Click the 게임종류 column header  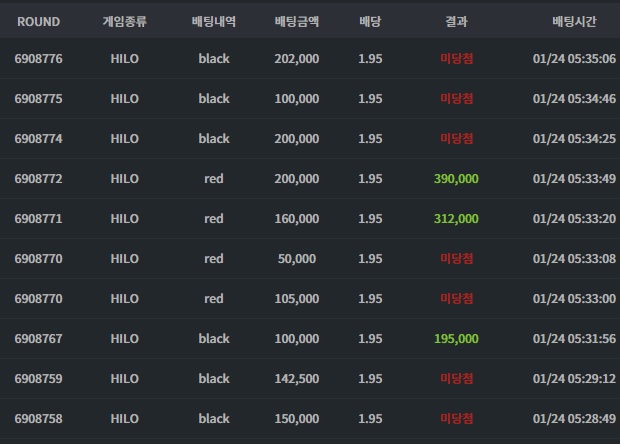click(x=125, y=21)
